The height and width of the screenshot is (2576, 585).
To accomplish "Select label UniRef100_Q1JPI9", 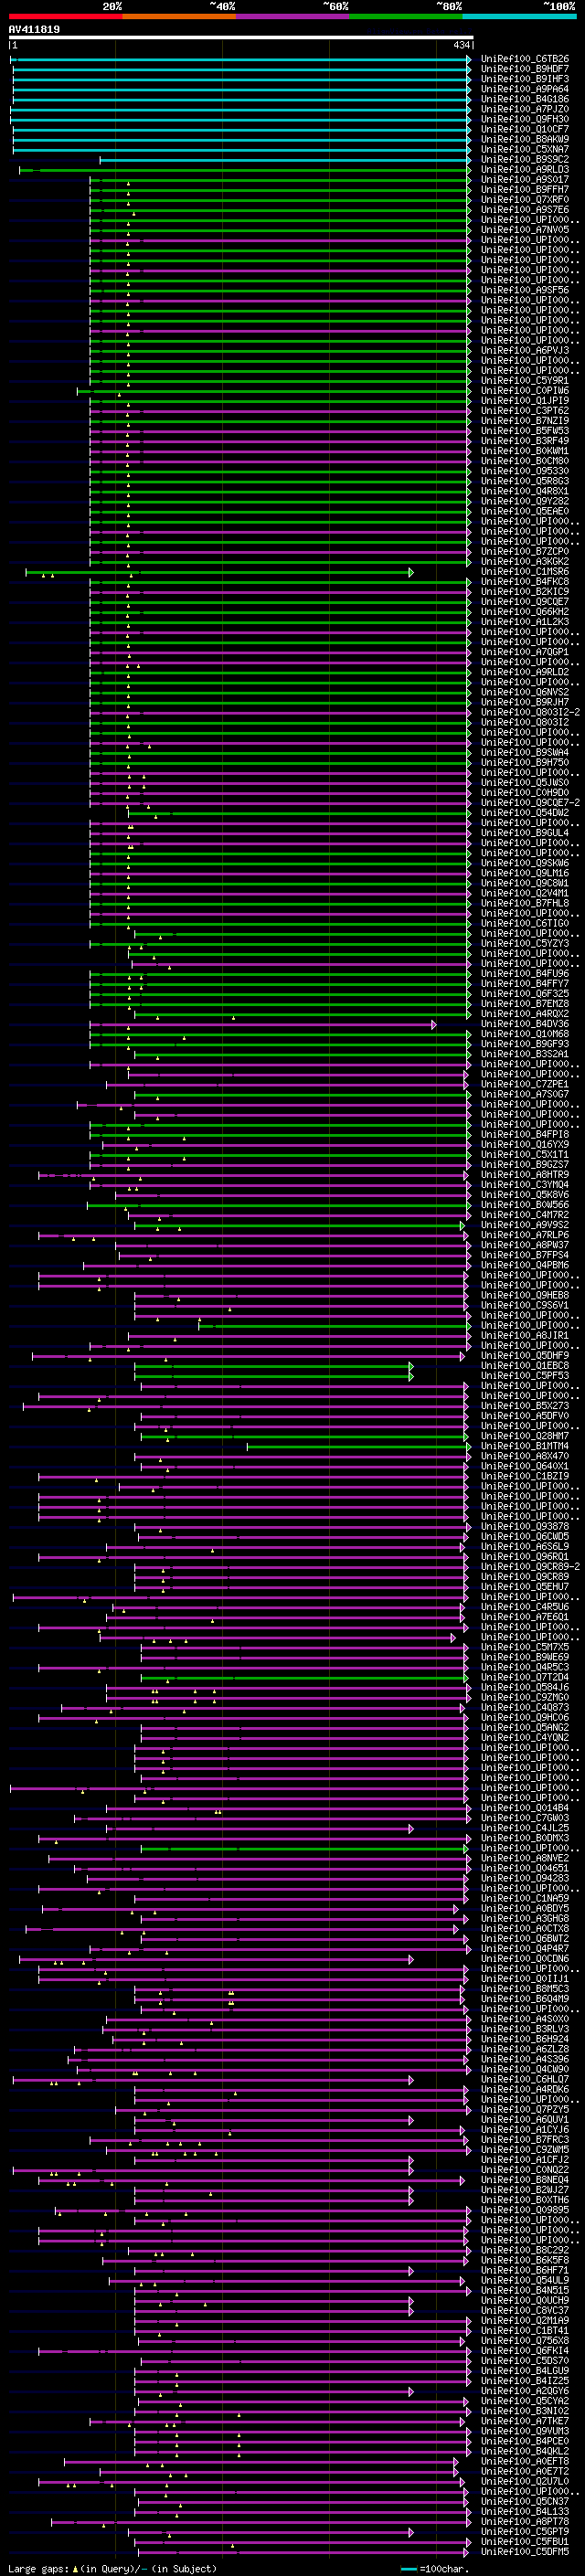I will click(525, 401).
